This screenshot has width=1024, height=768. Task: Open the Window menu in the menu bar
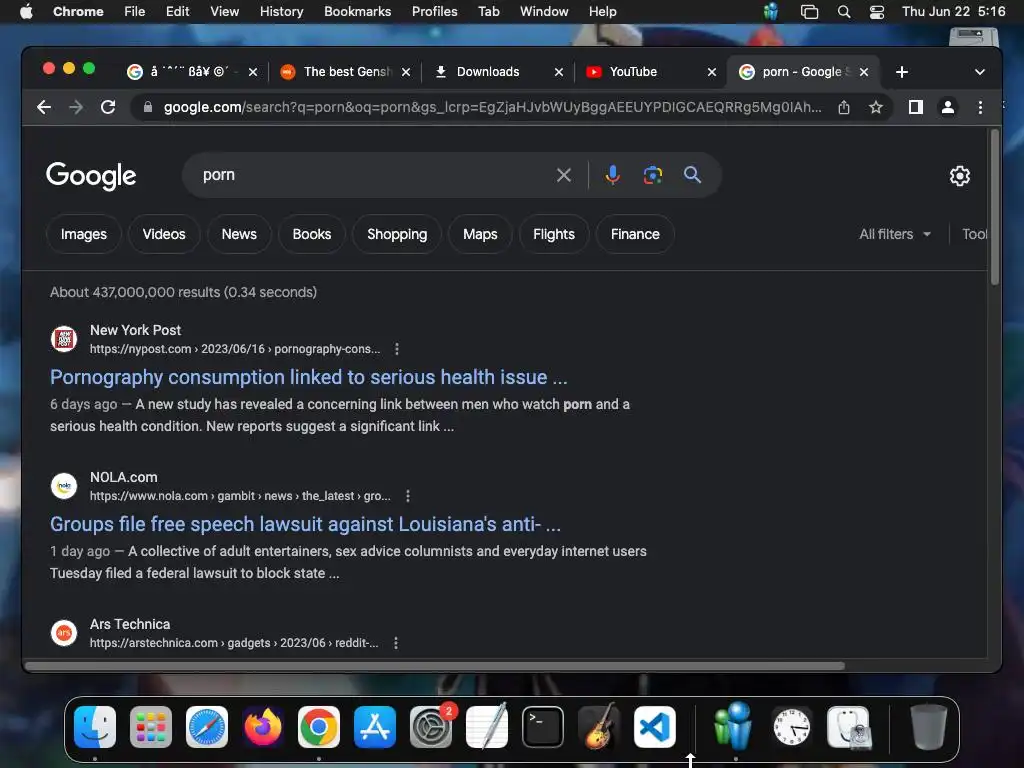[544, 11]
